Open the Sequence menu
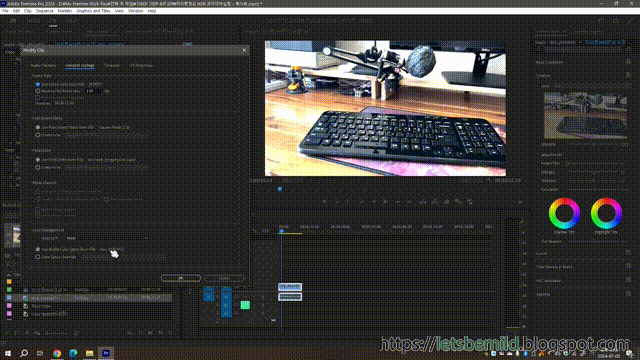Image resolution: width=640 pixels, height=360 pixels. click(44, 11)
